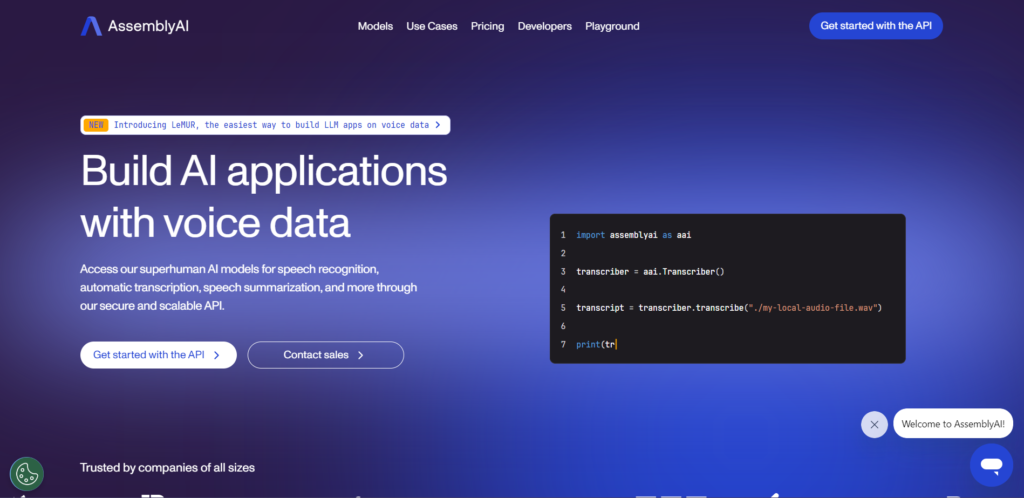Open the Use Cases menu
Viewport: 1024px width, 498px height.
(432, 26)
